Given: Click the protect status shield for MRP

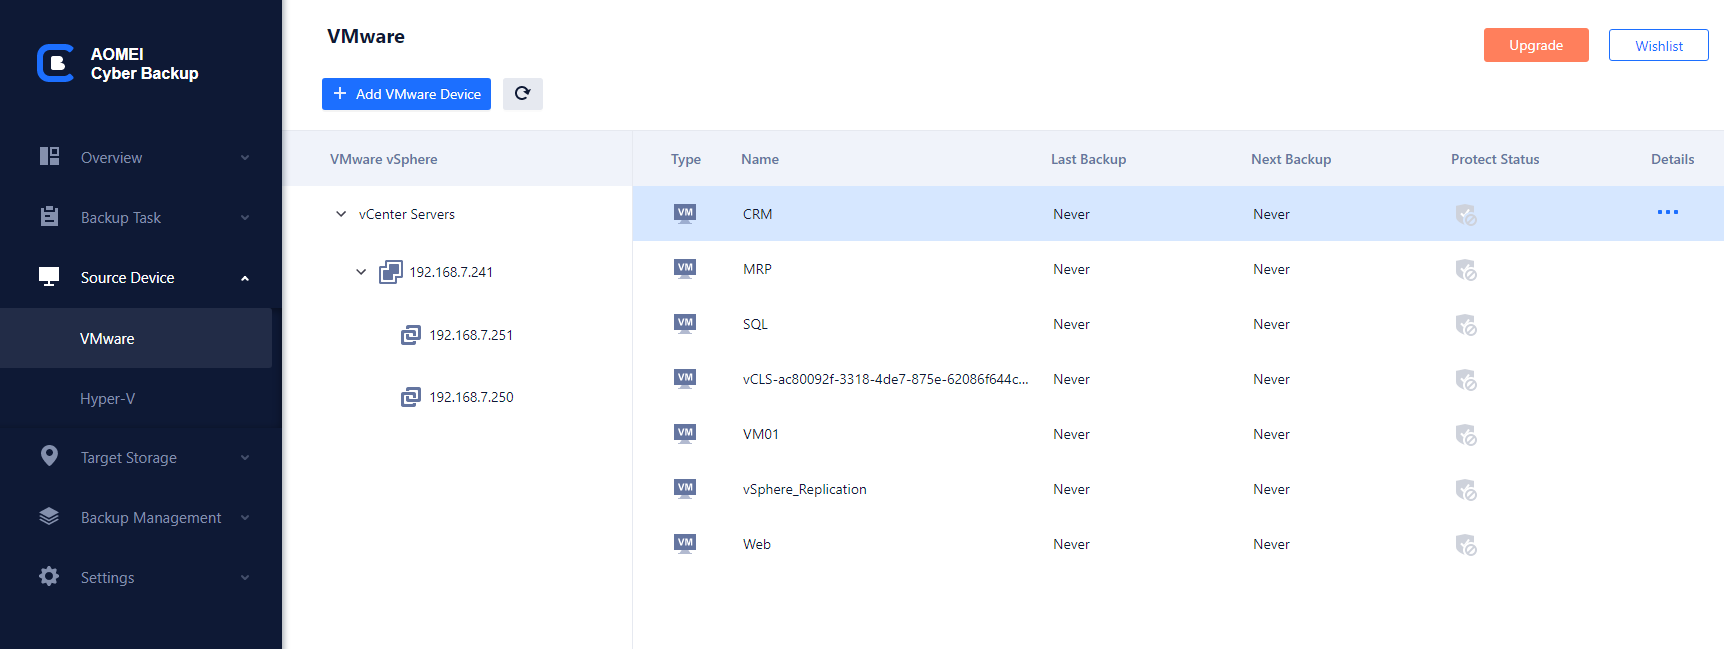Looking at the screenshot, I should [1466, 270].
